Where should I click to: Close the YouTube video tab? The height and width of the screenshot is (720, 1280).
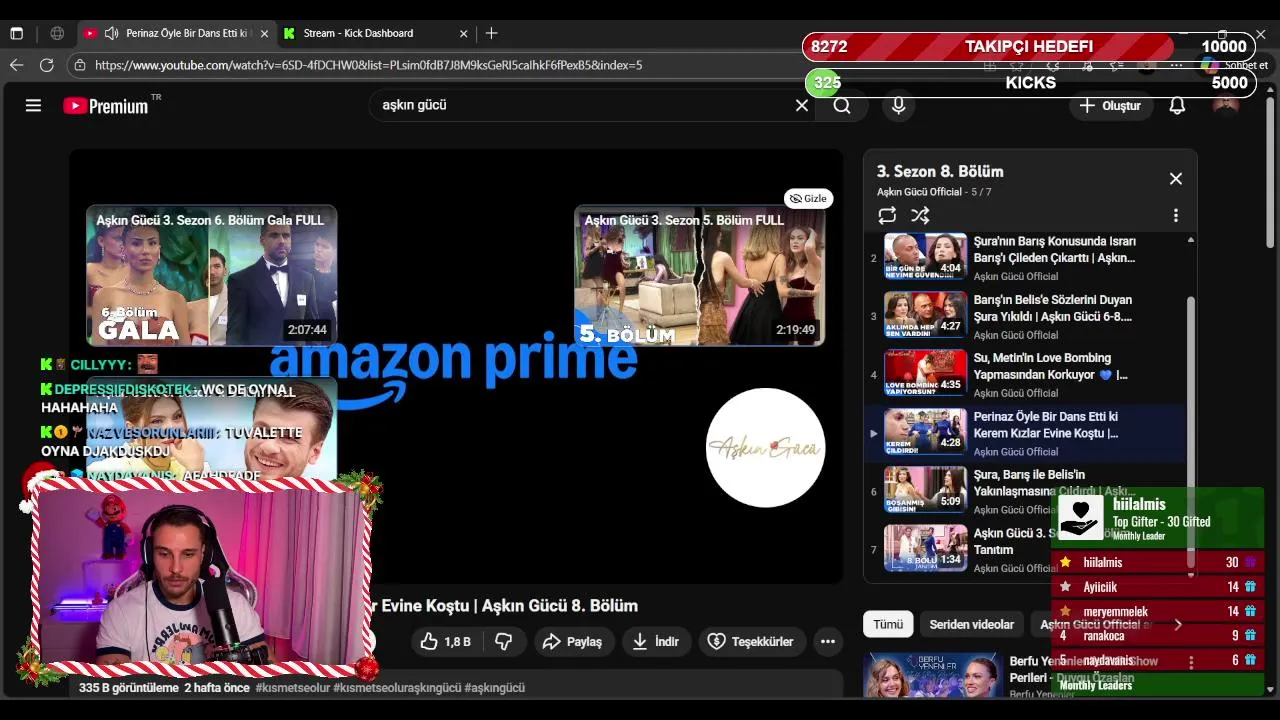pyautogui.click(x=264, y=33)
